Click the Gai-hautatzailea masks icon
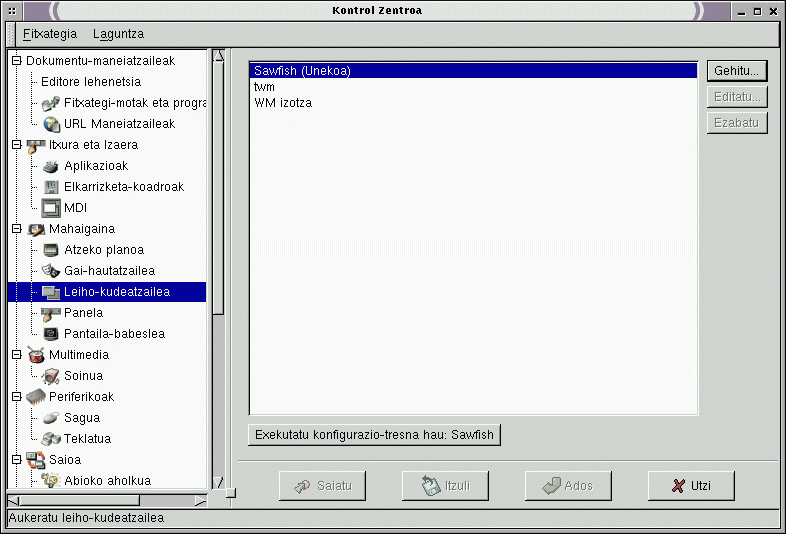This screenshot has height=534, width=786. [51, 271]
